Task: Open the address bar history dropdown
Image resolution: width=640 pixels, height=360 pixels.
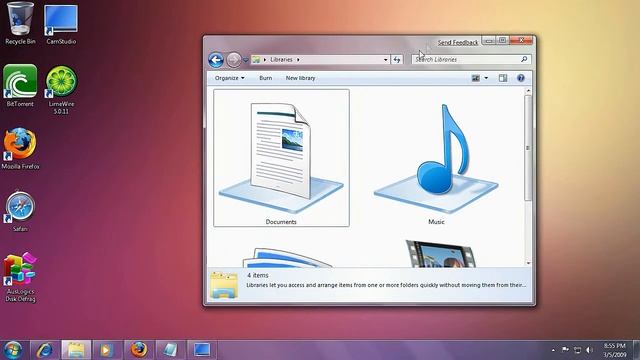Action: pyautogui.click(x=385, y=60)
